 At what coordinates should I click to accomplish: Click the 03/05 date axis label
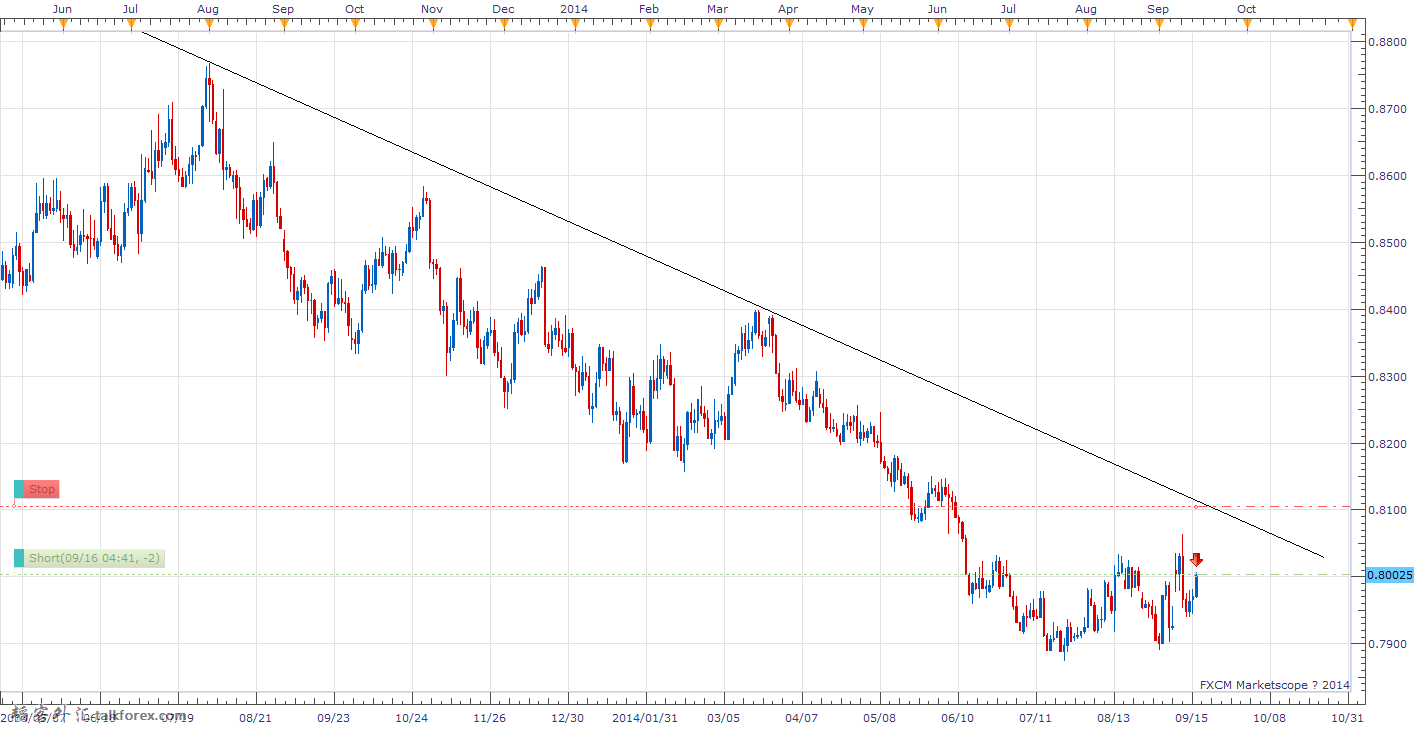pos(724,717)
